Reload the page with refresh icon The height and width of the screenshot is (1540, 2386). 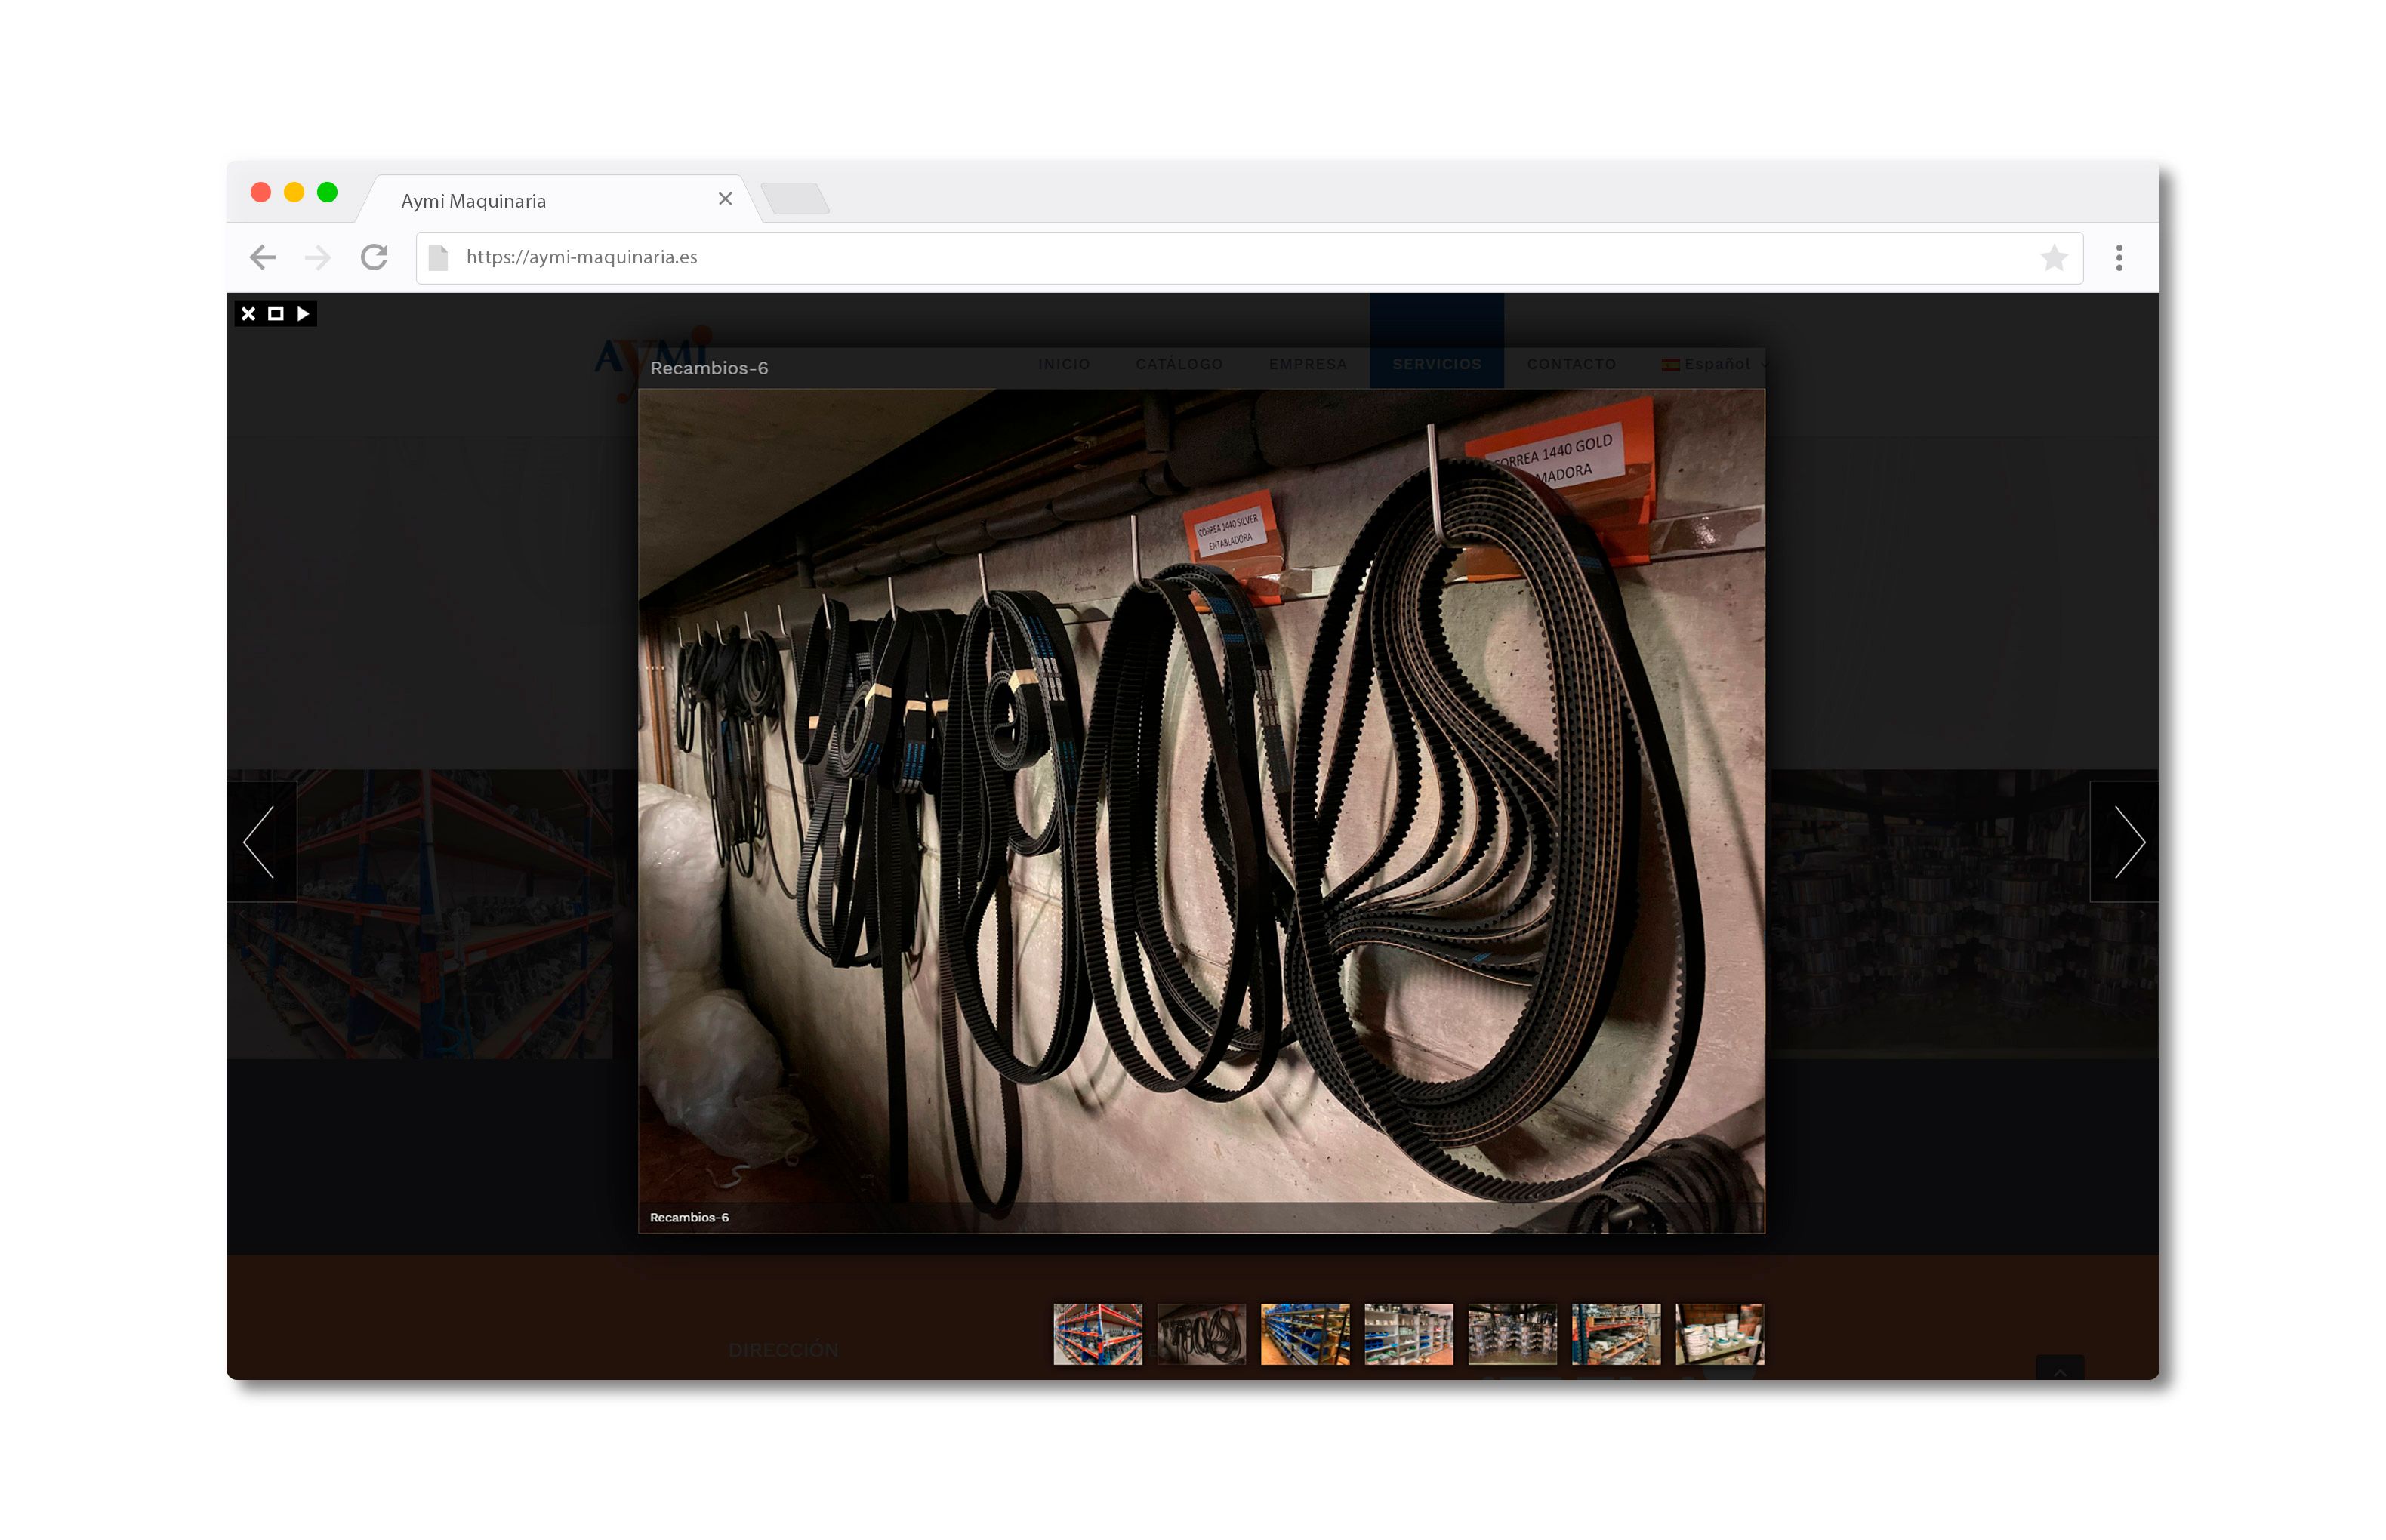(x=374, y=258)
